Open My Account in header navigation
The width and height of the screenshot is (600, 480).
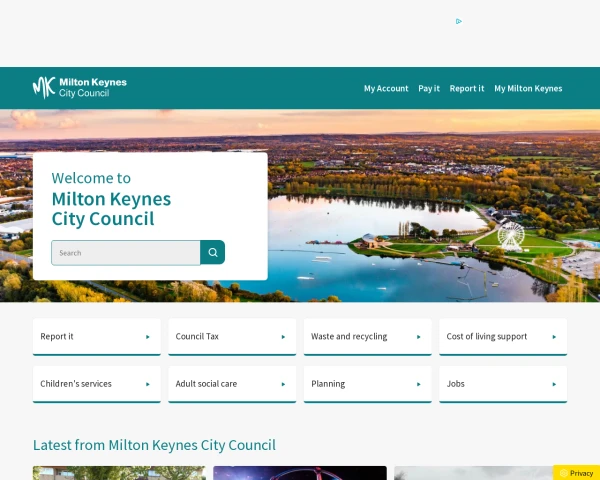[x=386, y=88]
